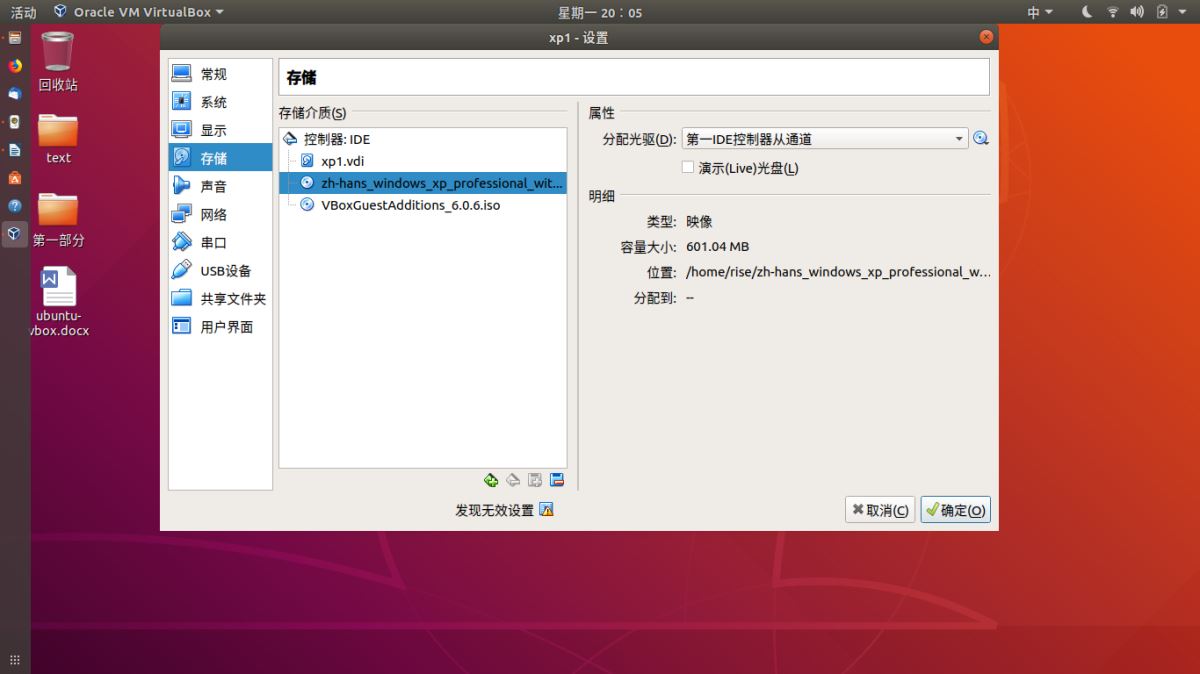Viewport: 1200px width, 674px height.
Task: Enable the 演示(Live)光盘 checkbox
Action: point(688,168)
